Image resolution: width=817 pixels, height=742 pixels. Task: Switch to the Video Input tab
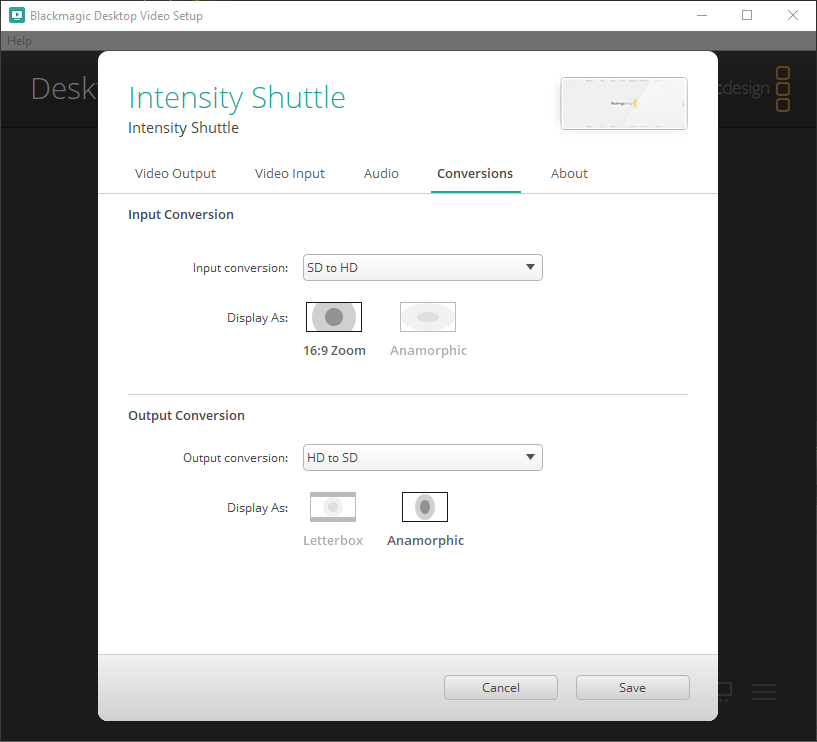[x=290, y=174]
